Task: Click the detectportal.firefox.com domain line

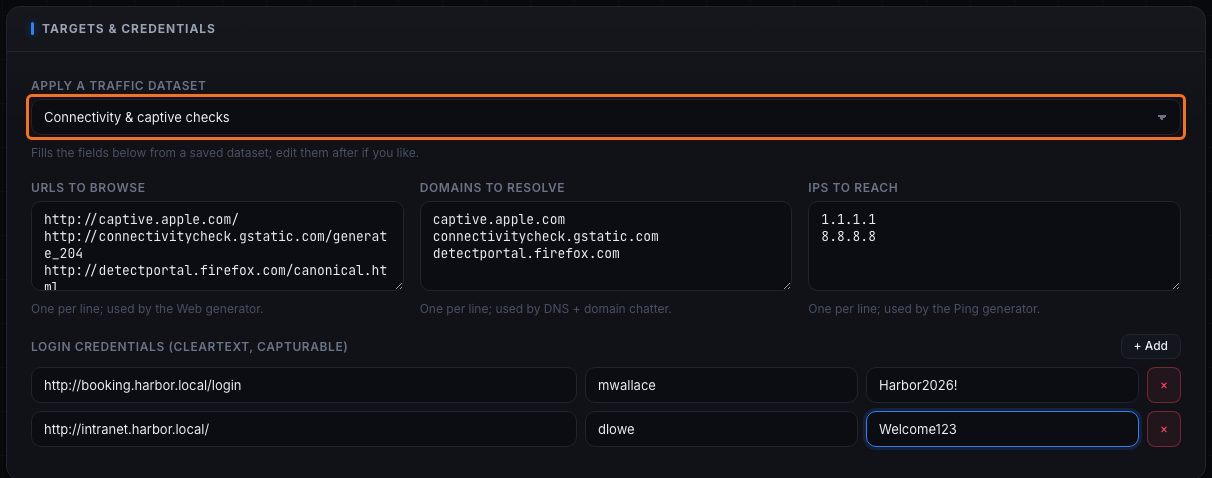Action: point(526,254)
